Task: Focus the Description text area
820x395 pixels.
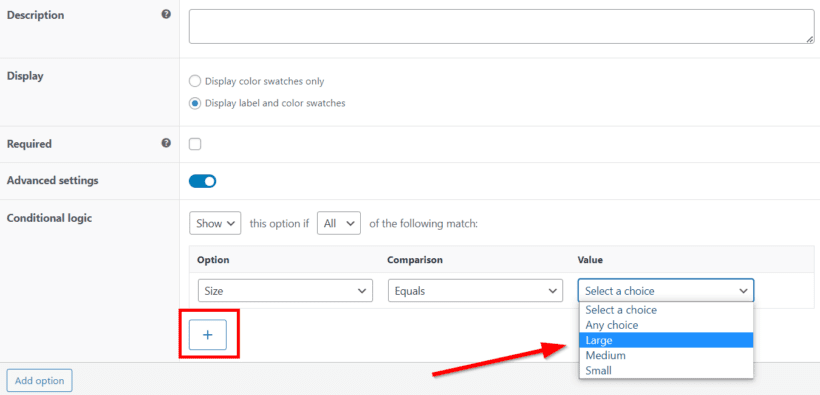Action: 501,26
